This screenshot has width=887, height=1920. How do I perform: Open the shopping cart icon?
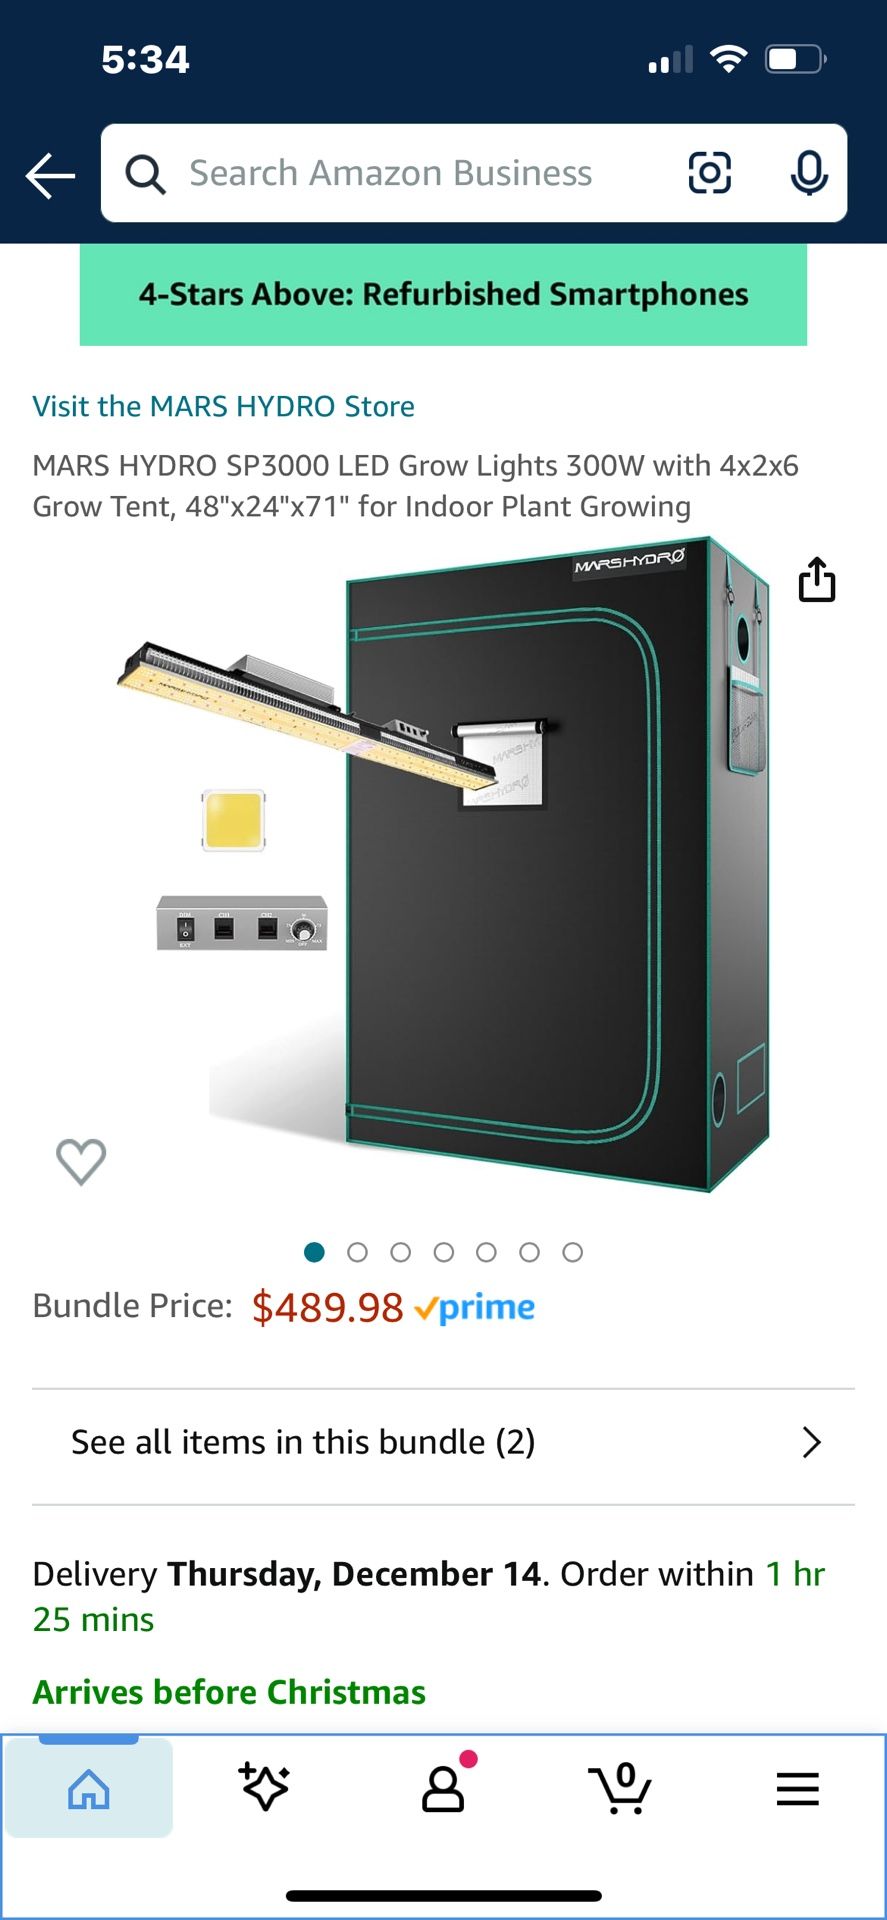pos(620,1788)
